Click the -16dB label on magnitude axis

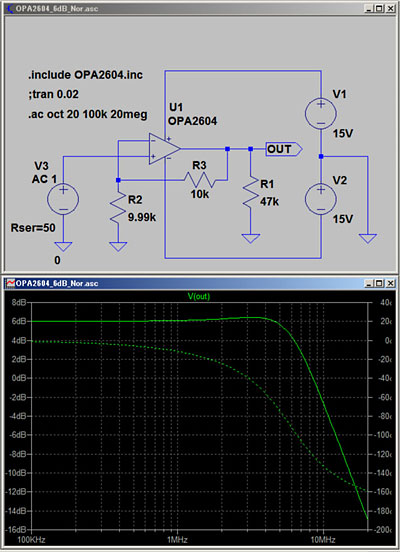pyautogui.click(x=17, y=529)
